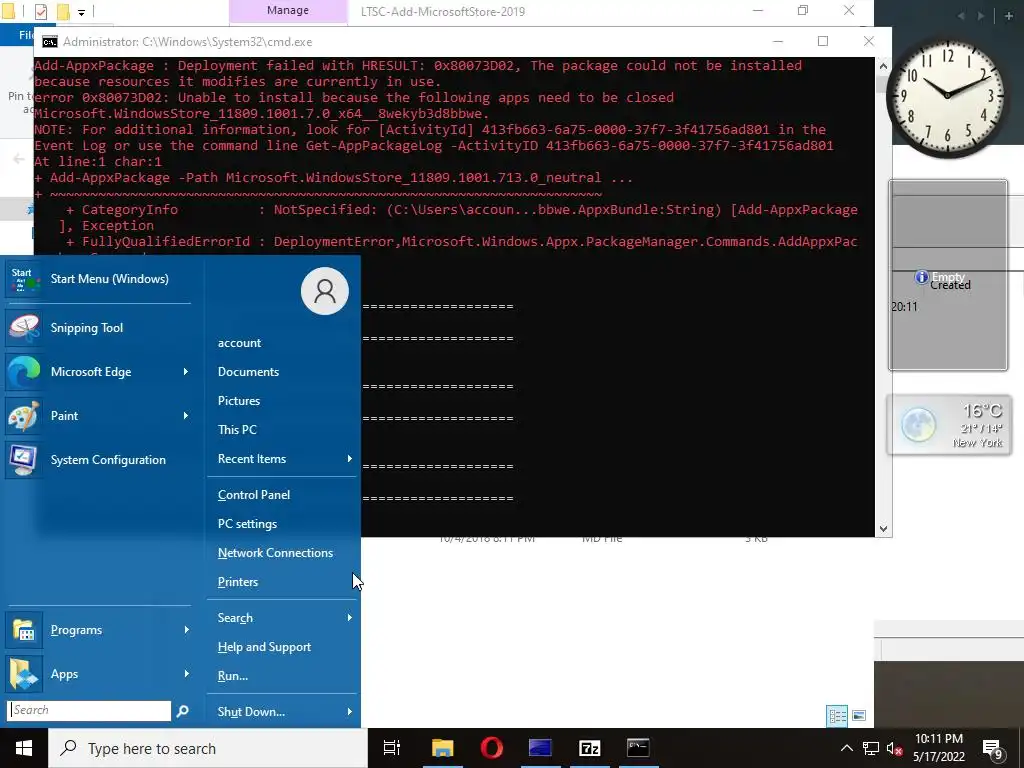The height and width of the screenshot is (768, 1024).
Task: Open This PC
Action: point(237,430)
